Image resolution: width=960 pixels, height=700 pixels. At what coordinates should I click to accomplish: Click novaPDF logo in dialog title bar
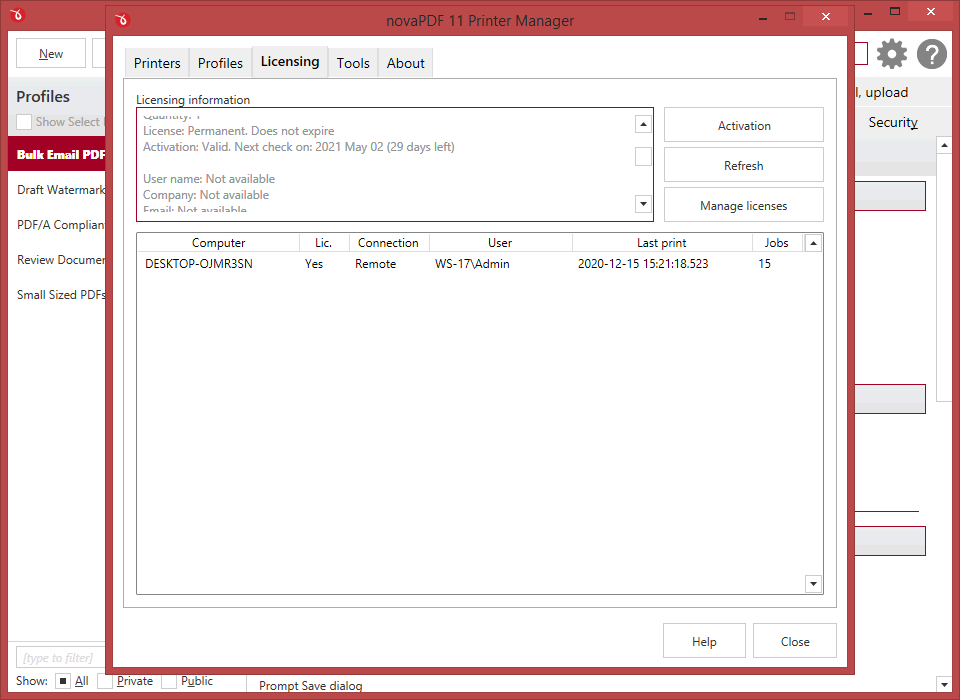tap(122, 19)
